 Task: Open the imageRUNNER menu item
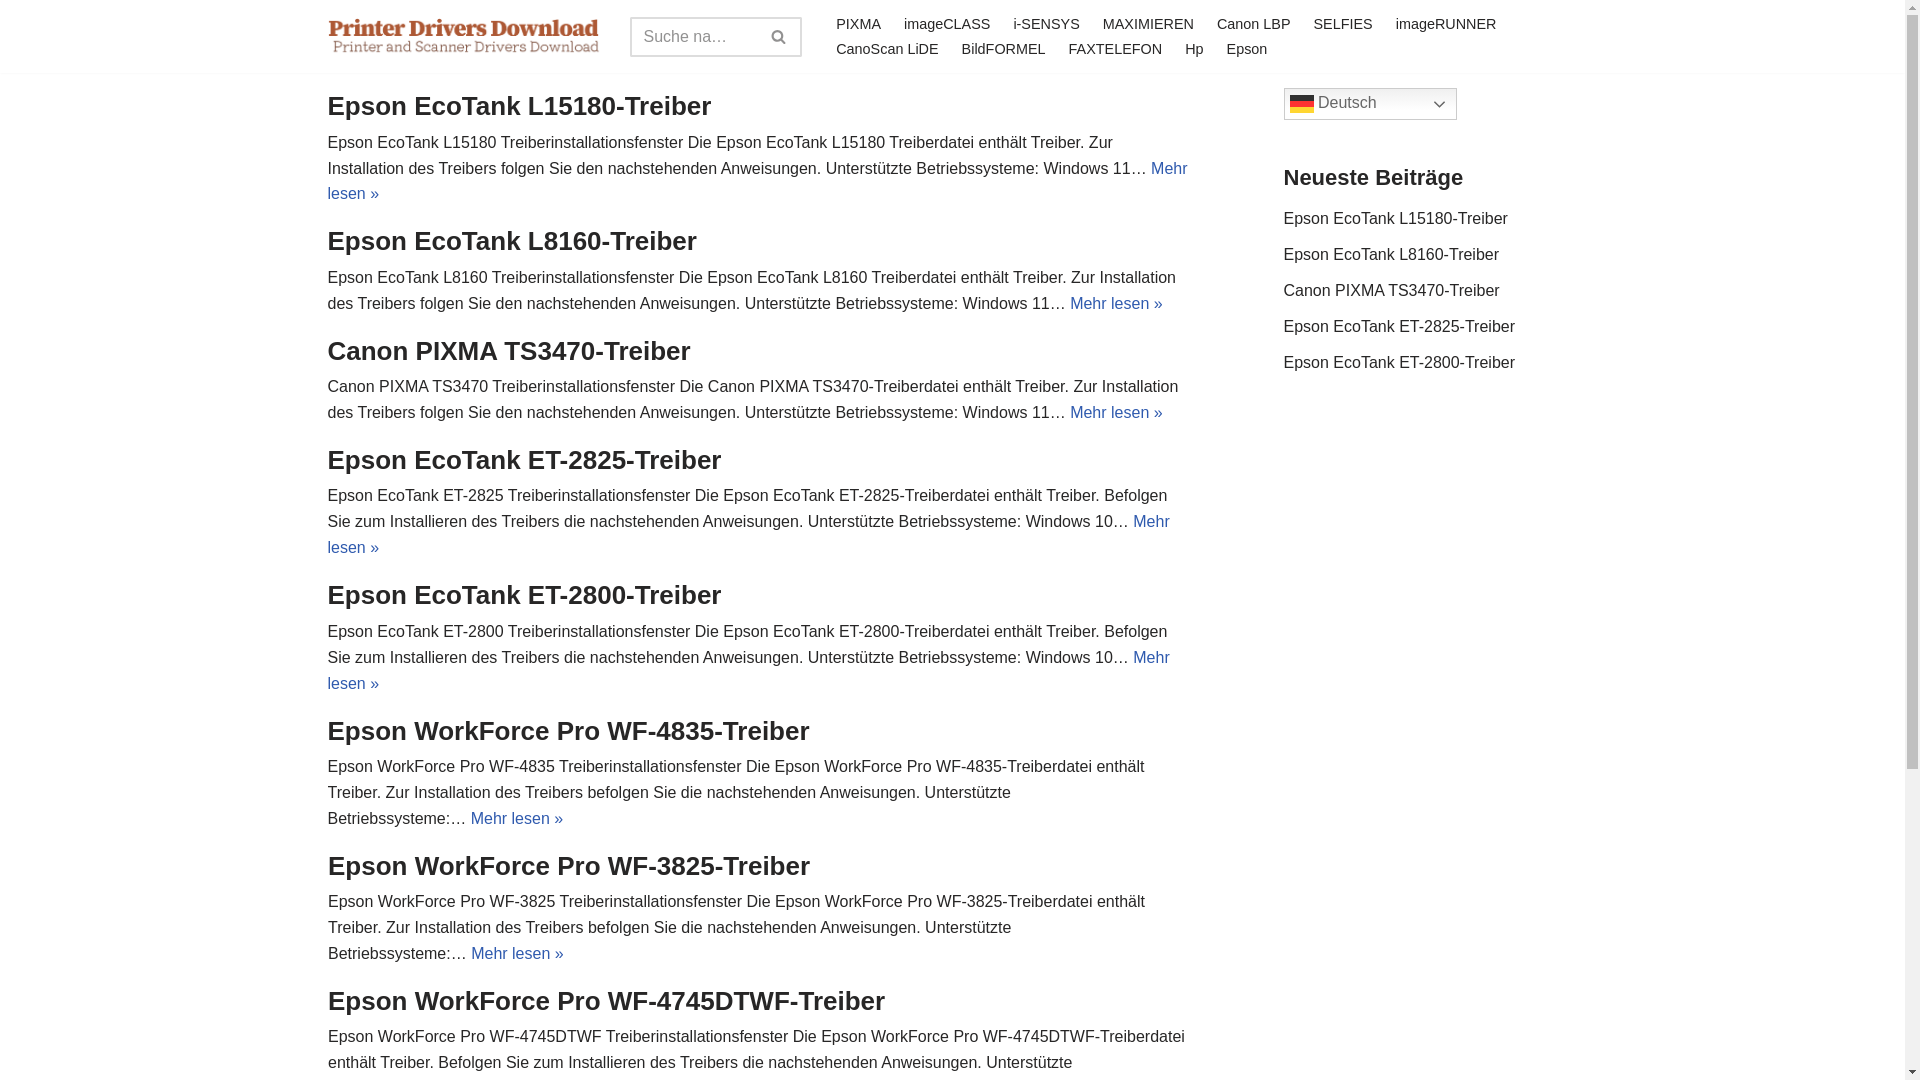(1446, 24)
